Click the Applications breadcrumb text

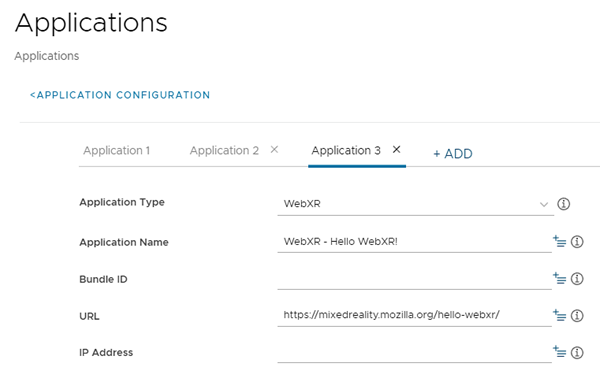[47, 56]
